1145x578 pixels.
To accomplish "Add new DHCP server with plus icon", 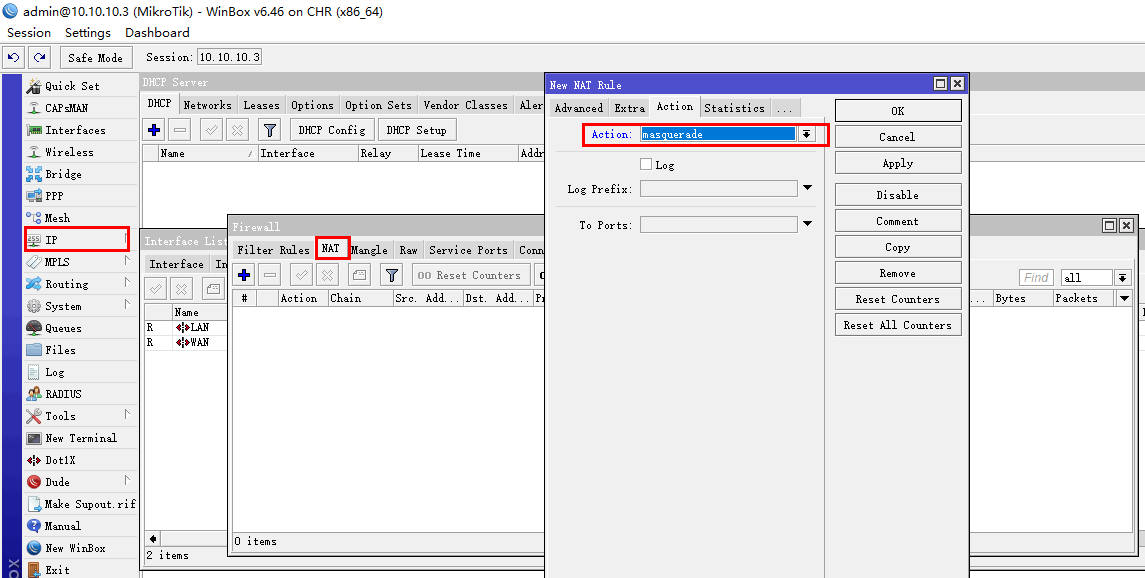I will tap(154, 130).
